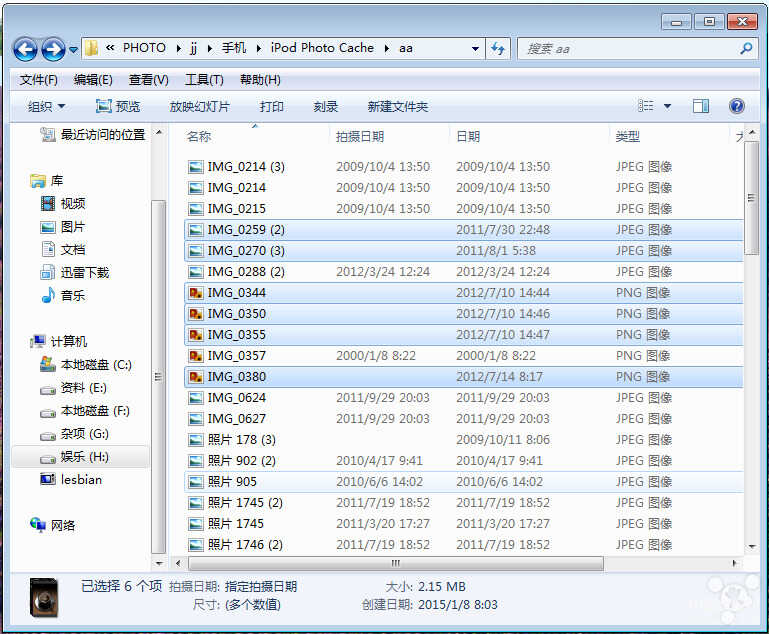
Task: Click the JPEG icon of IMG_0214 (3)
Action: pos(196,167)
